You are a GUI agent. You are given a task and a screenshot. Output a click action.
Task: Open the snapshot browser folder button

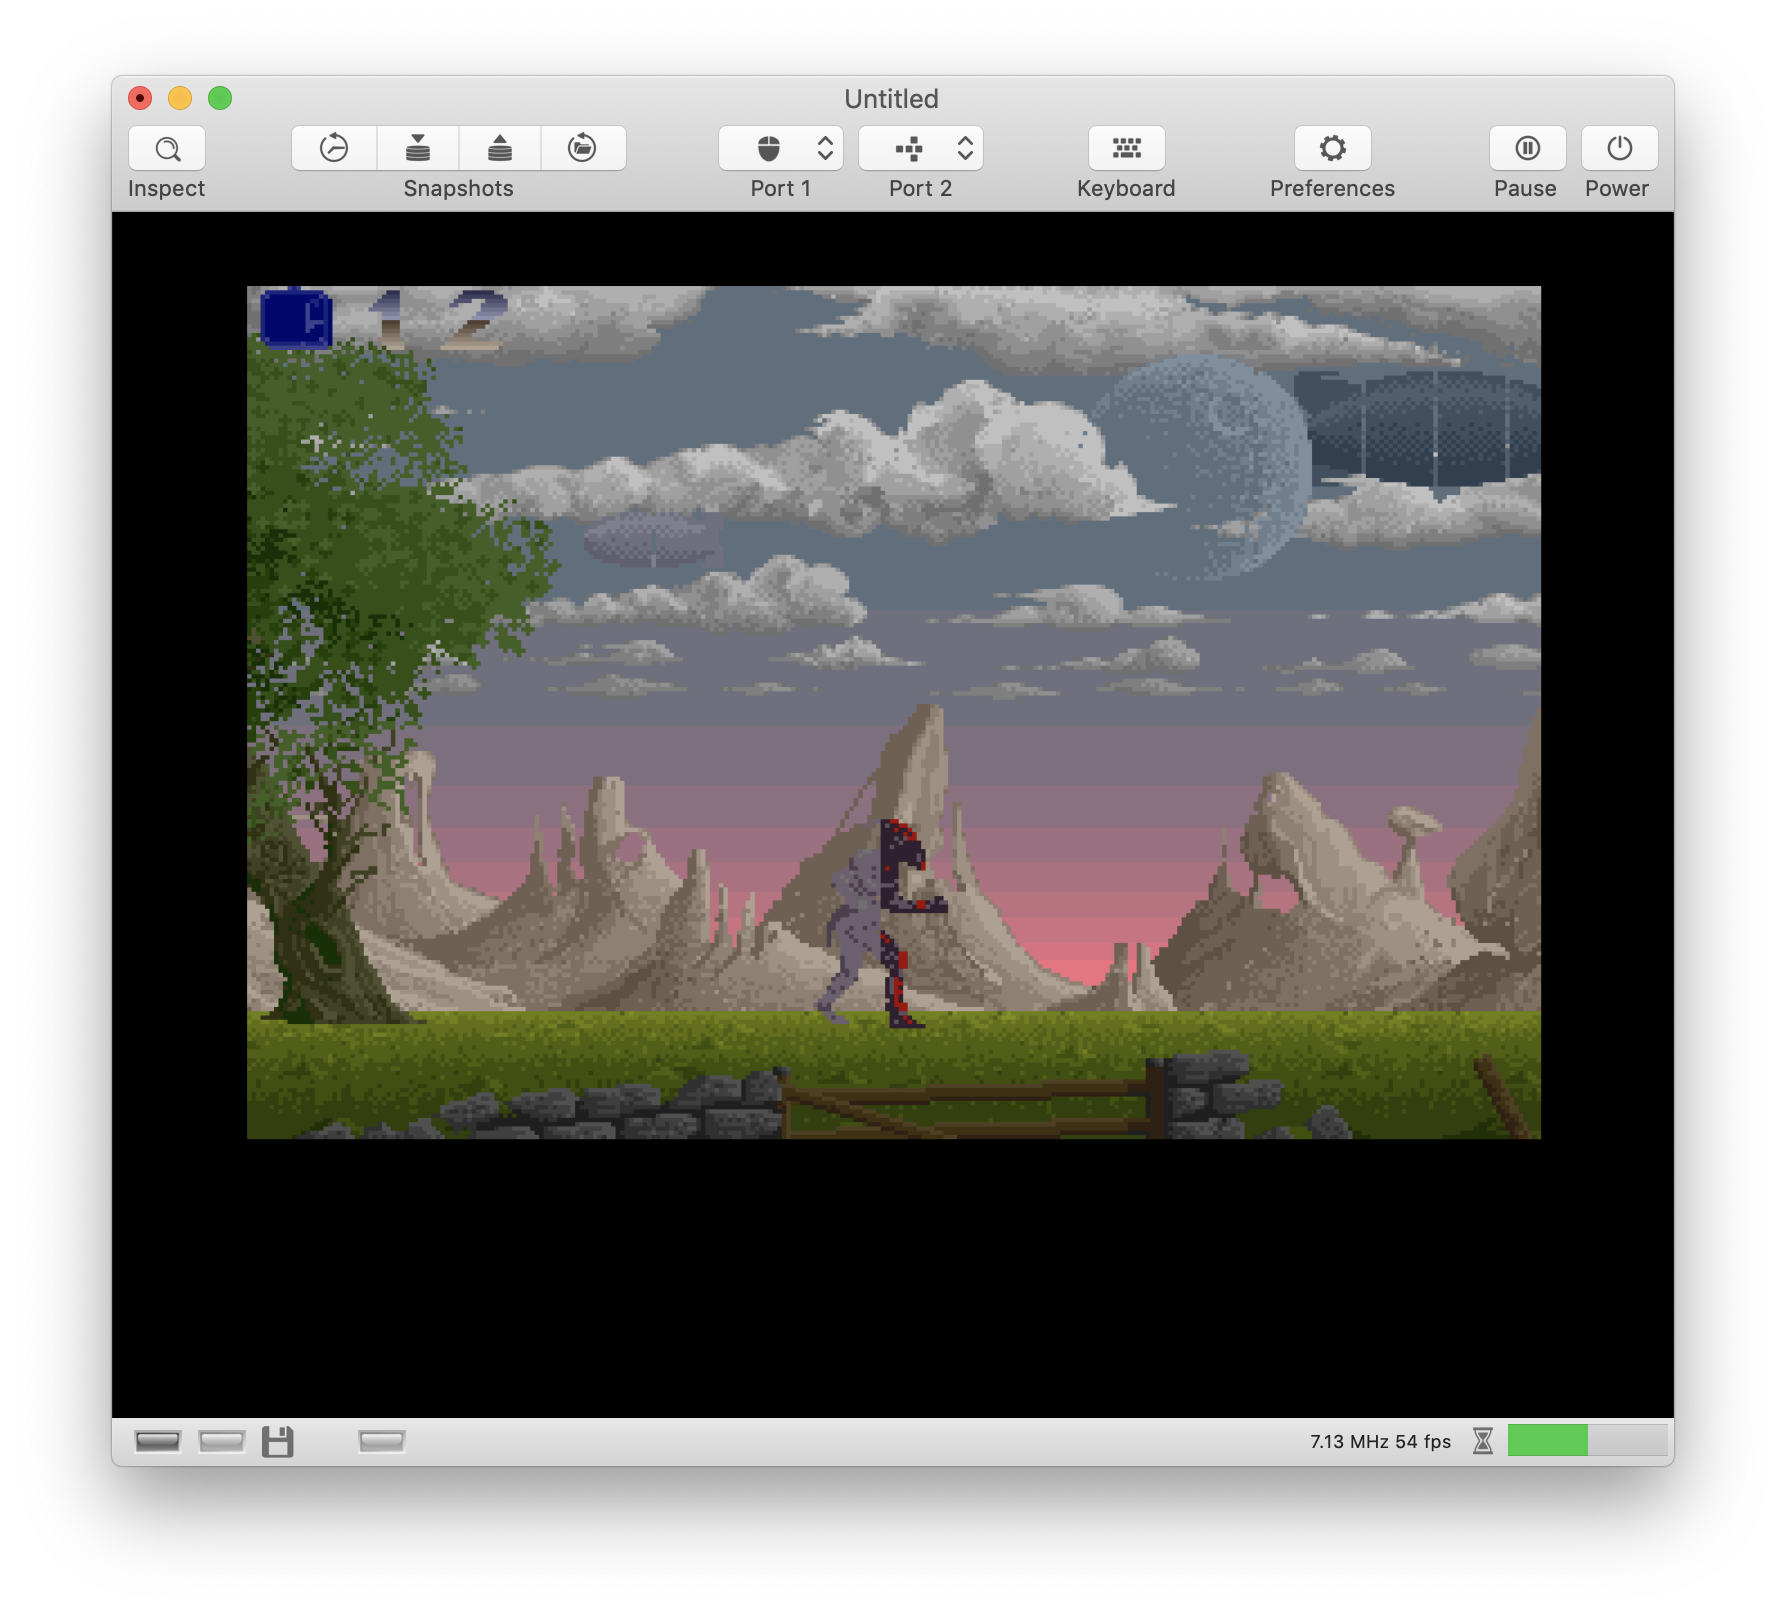[583, 148]
